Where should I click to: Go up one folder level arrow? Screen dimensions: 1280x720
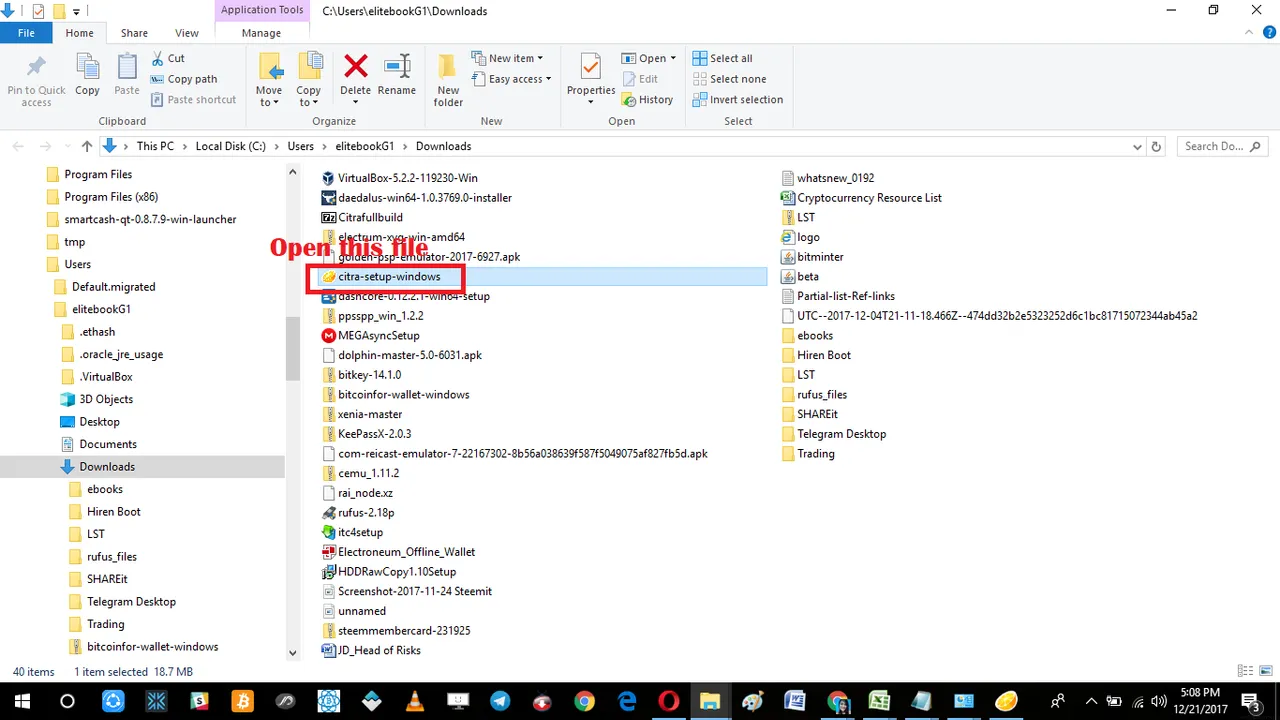(87, 146)
